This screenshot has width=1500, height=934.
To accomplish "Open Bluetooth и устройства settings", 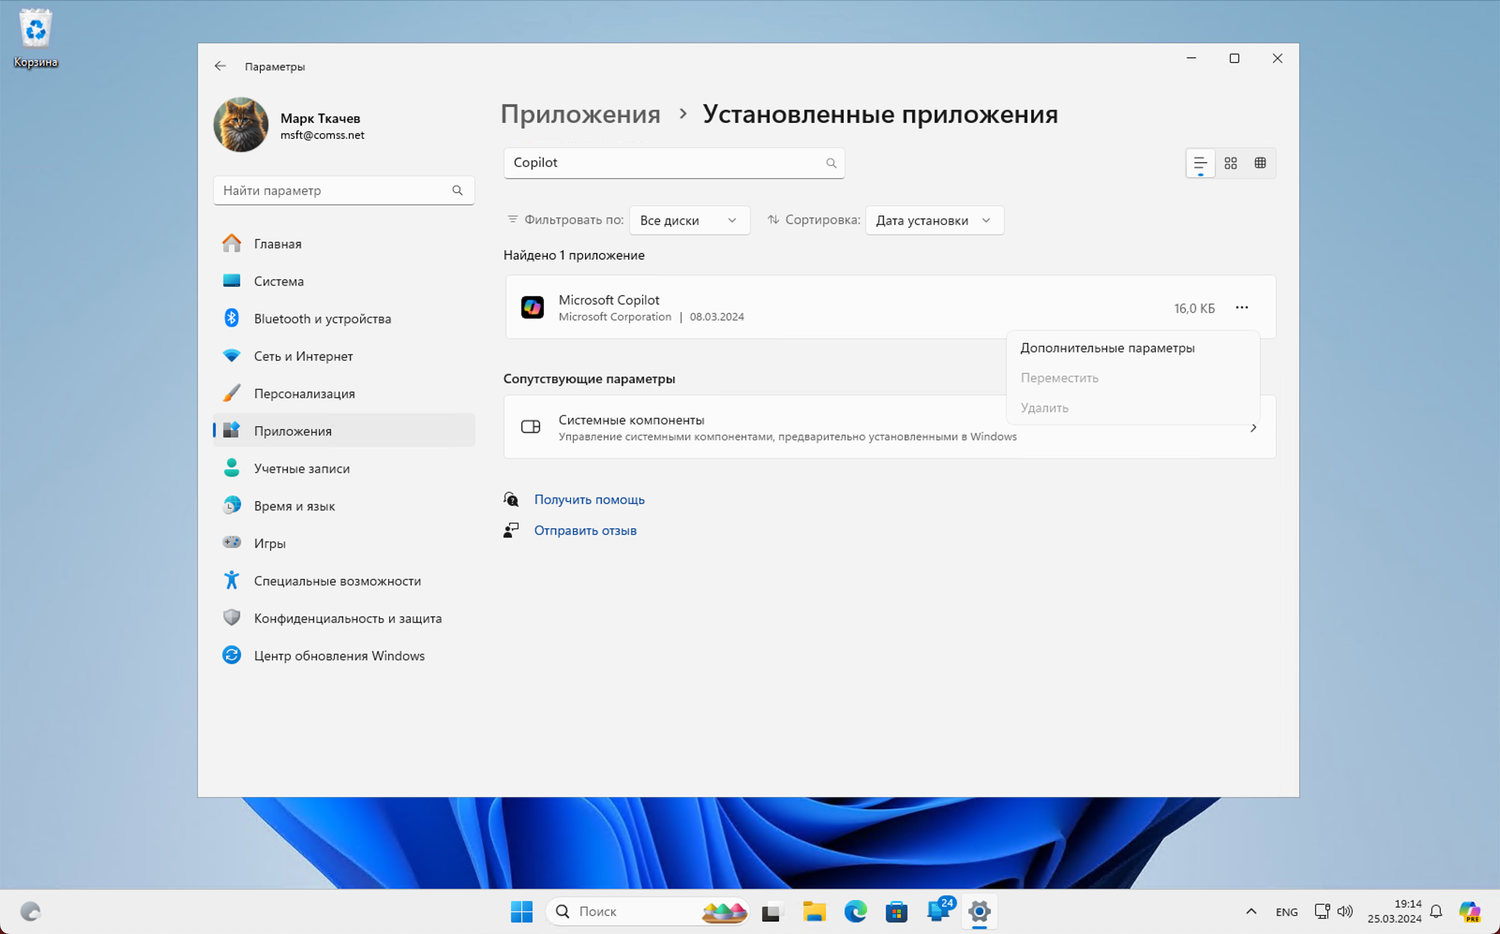I will pos(344,319).
